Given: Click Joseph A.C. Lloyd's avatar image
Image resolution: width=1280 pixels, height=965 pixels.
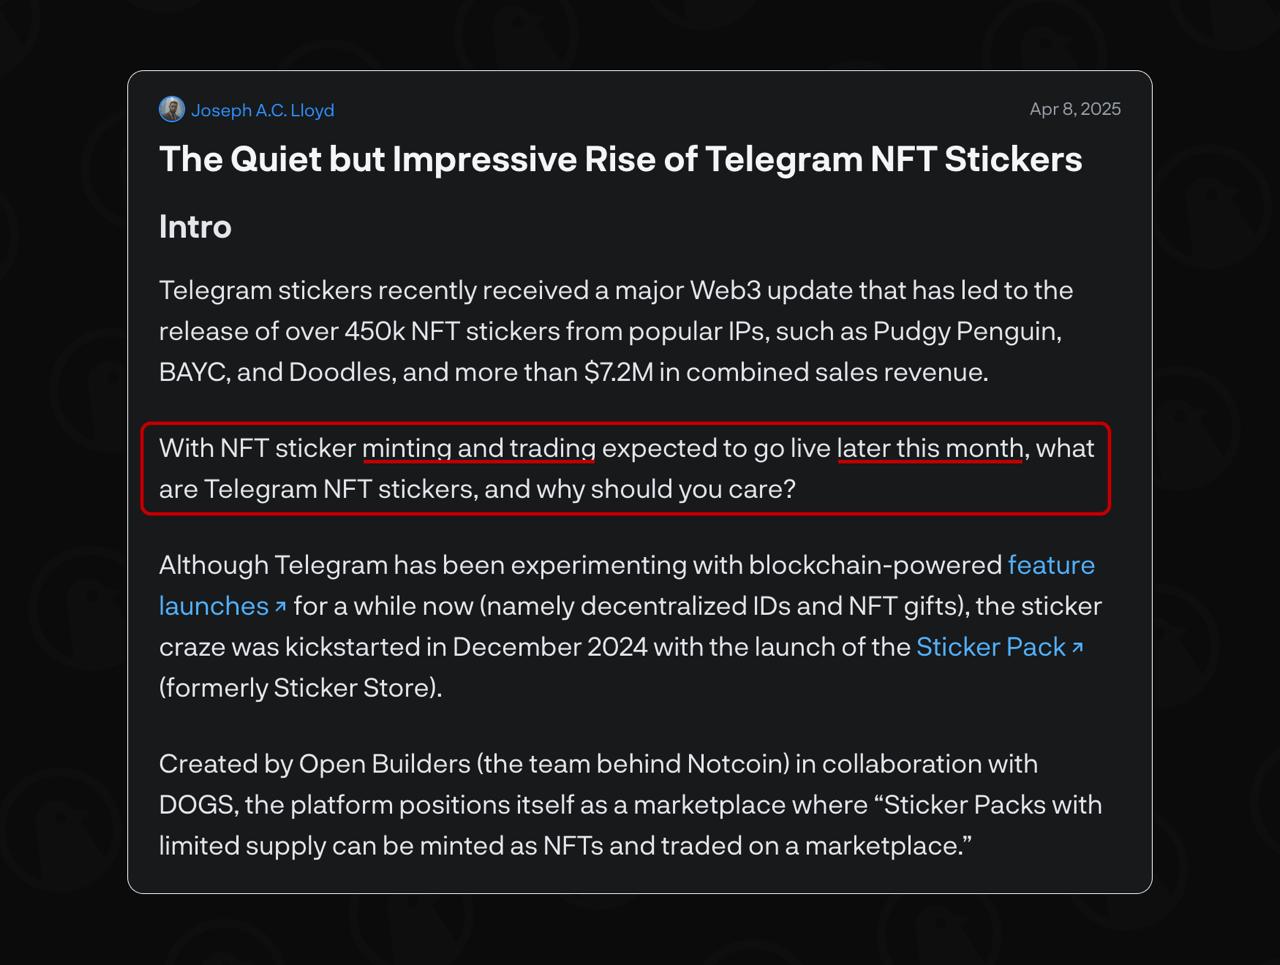Looking at the screenshot, I should point(172,110).
